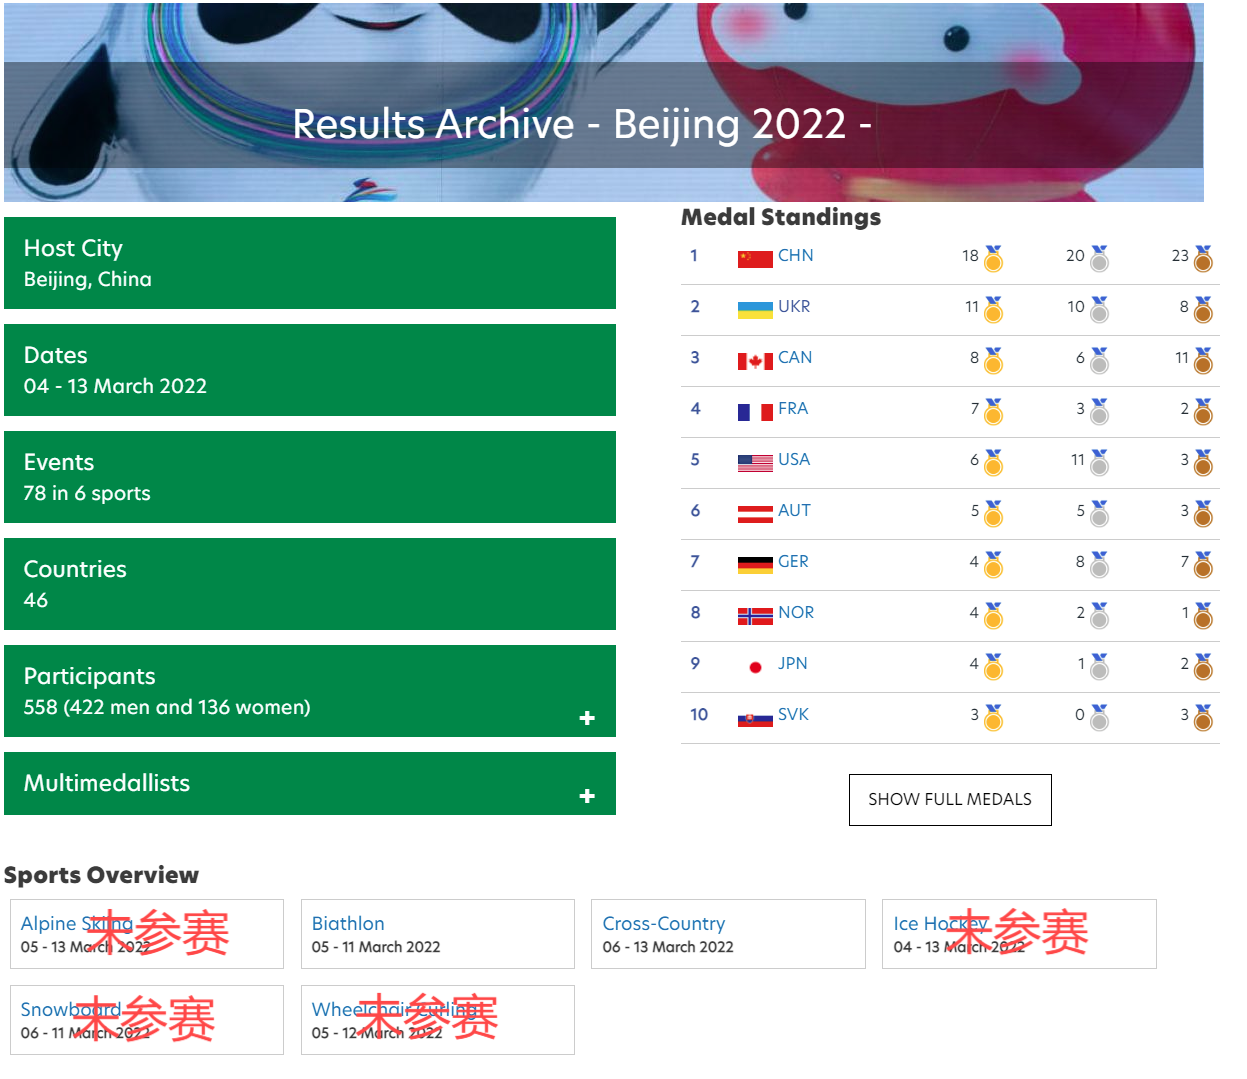Image resolution: width=1247 pixels, height=1079 pixels.
Task: Select the AUT country link
Action: point(794,511)
